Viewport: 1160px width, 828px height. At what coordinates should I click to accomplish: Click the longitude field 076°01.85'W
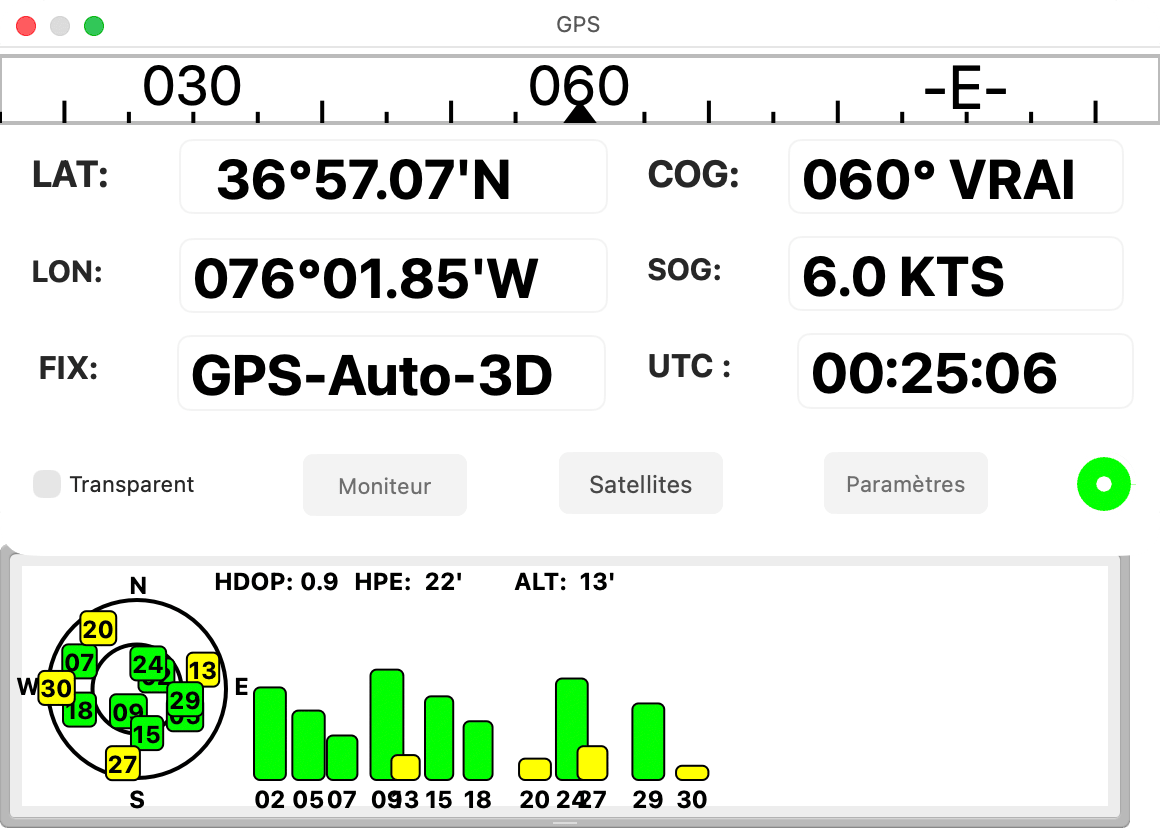(x=394, y=275)
